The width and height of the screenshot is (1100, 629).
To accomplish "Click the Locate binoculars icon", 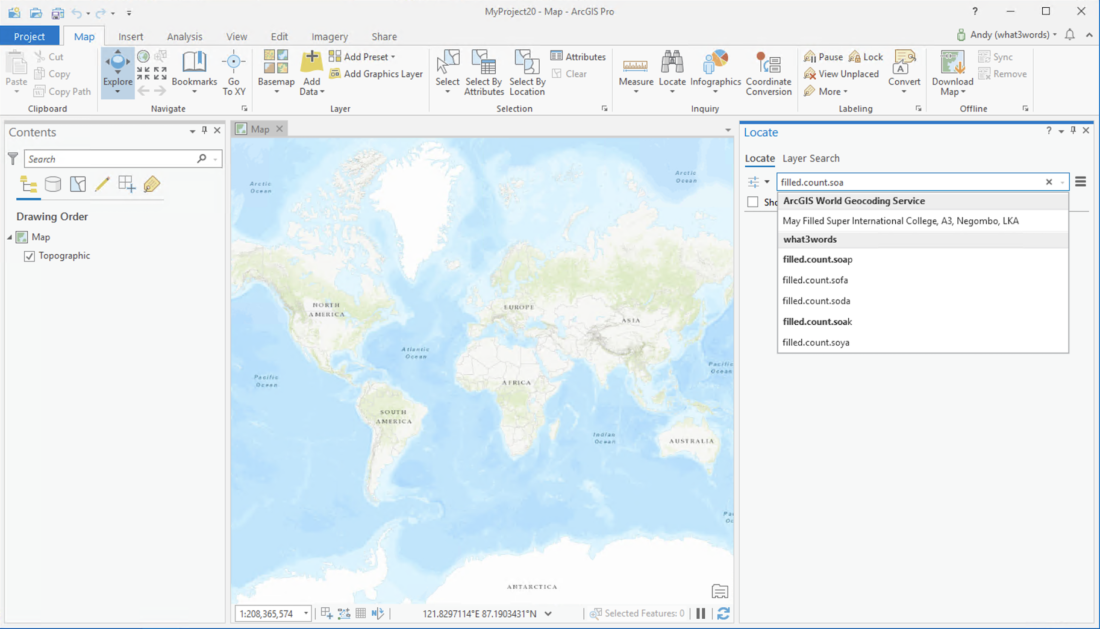I will [672, 62].
